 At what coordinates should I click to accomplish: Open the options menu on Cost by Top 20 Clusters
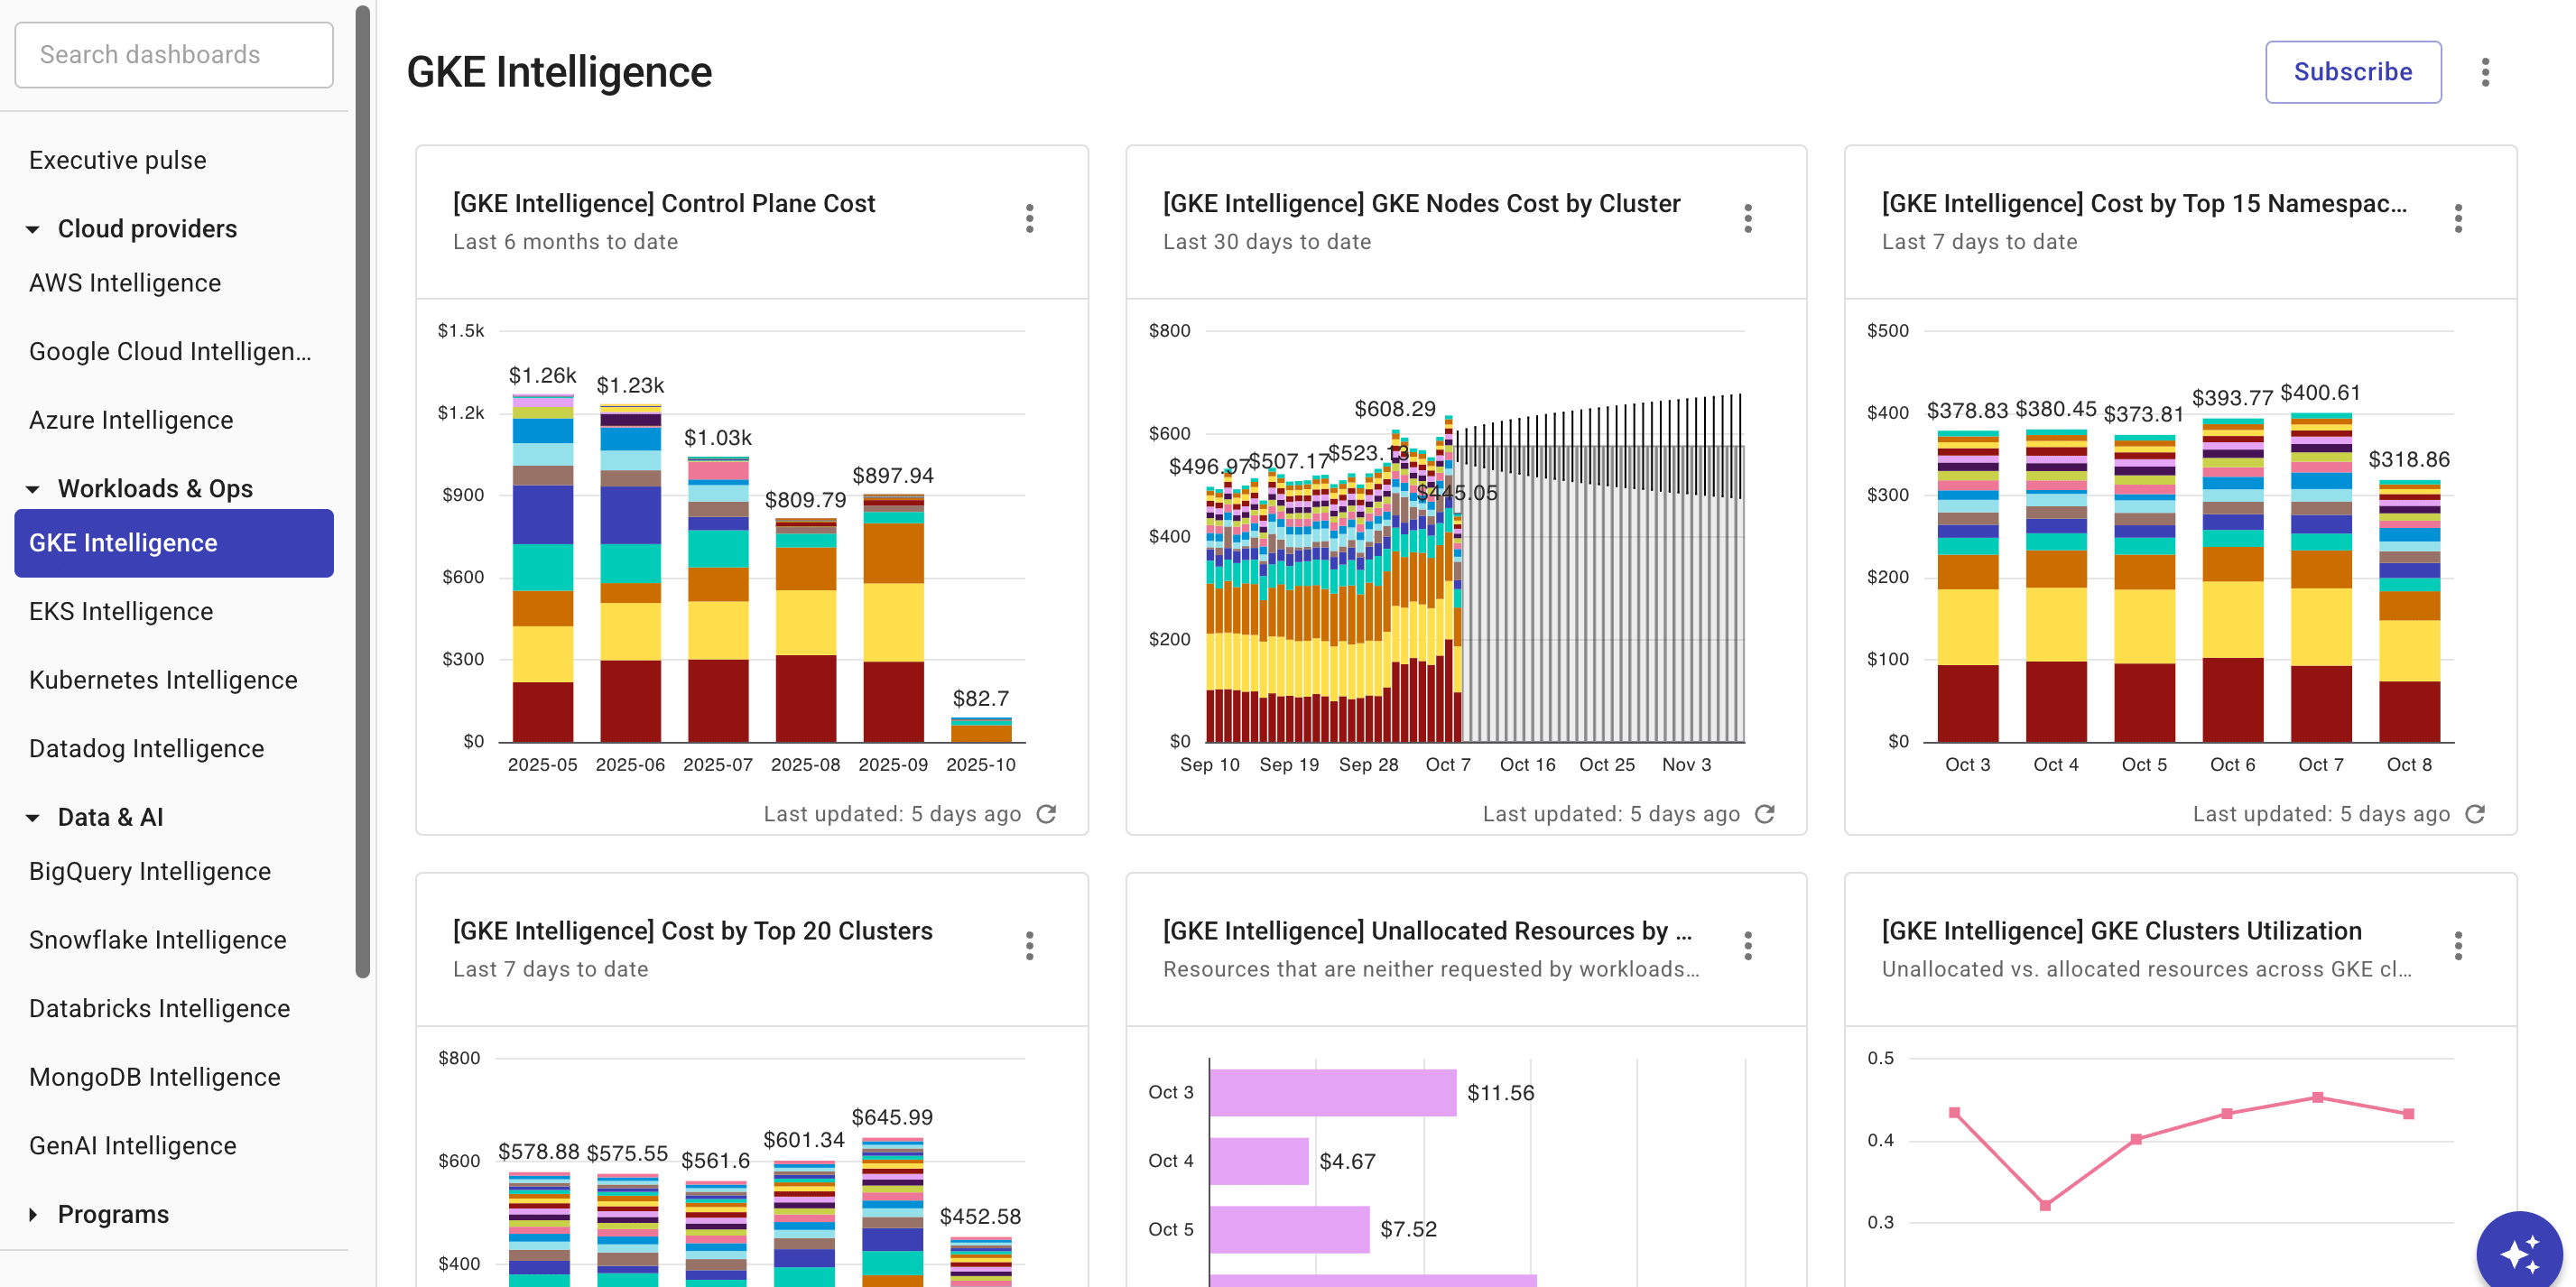[x=1029, y=946]
